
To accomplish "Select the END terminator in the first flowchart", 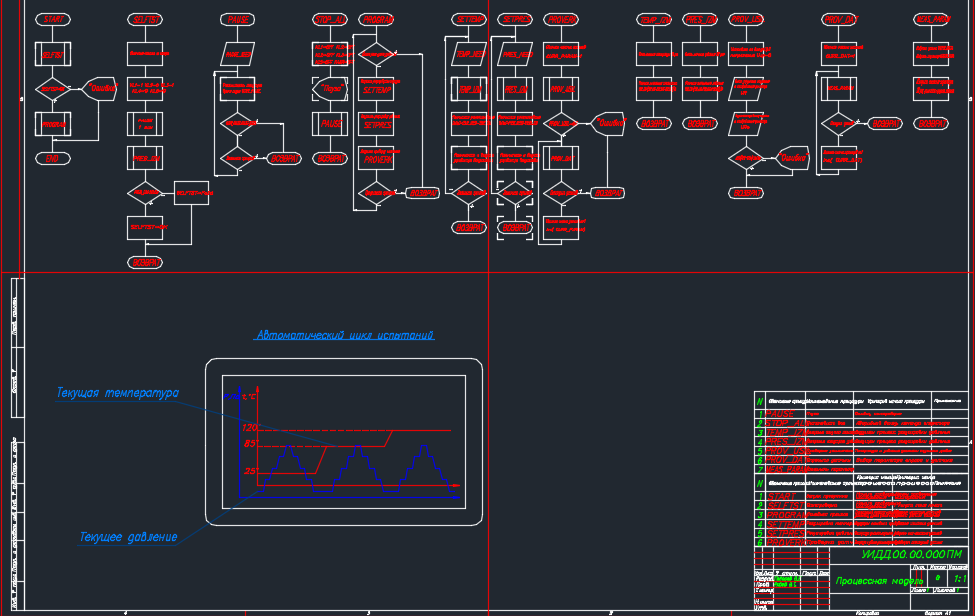I will pyautogui.click(x=54, y=158).
